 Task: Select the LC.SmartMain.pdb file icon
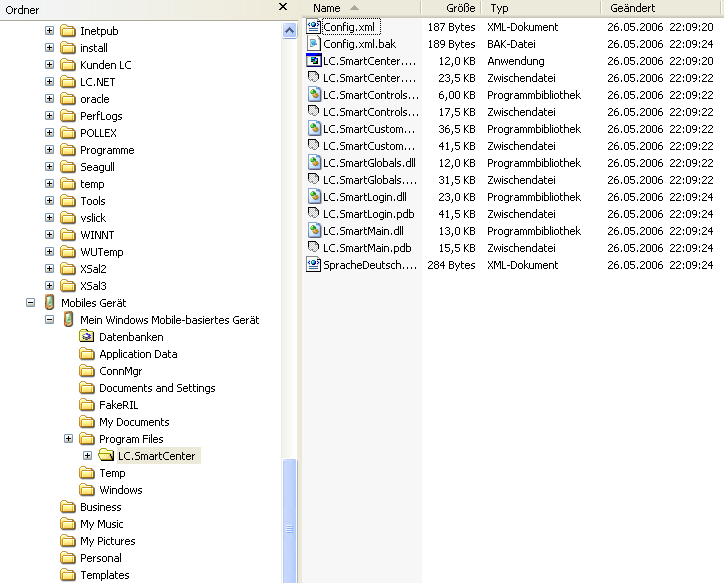(x=314, y=248)
